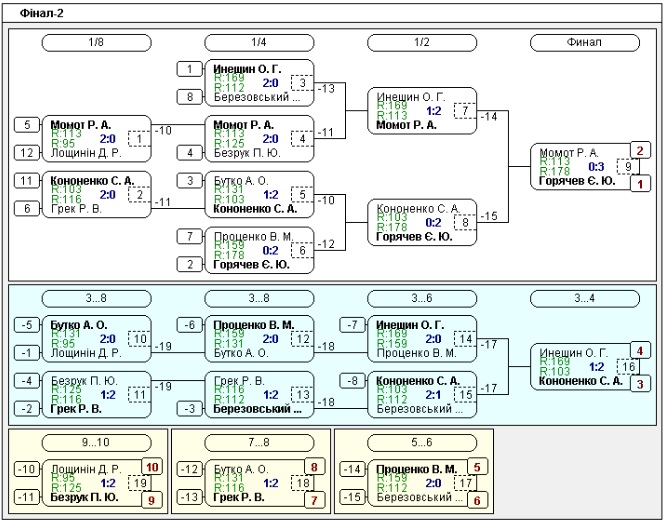Image resolution: width=664 pixels, height=521 pixels.
Task: Click red place badge 5 for Проценко
Action: click(x=477, y=467)
